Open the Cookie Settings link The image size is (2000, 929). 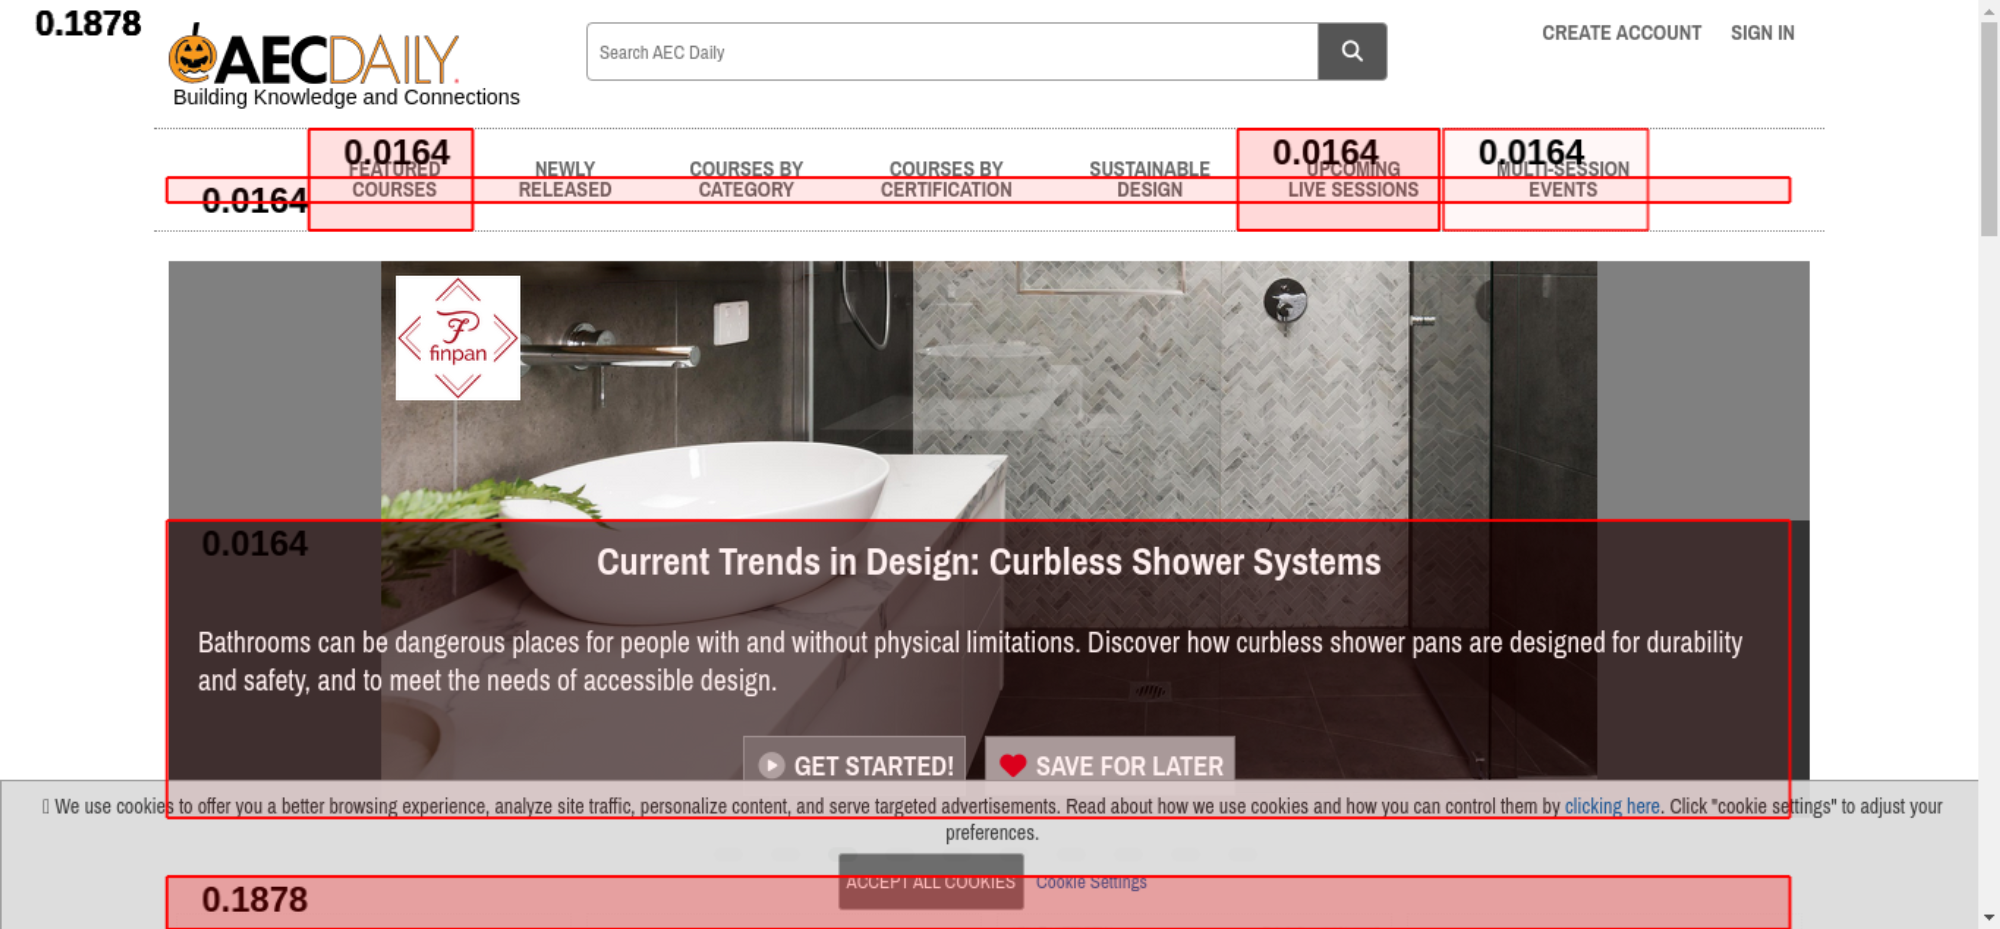click(x=1091, y=882)
